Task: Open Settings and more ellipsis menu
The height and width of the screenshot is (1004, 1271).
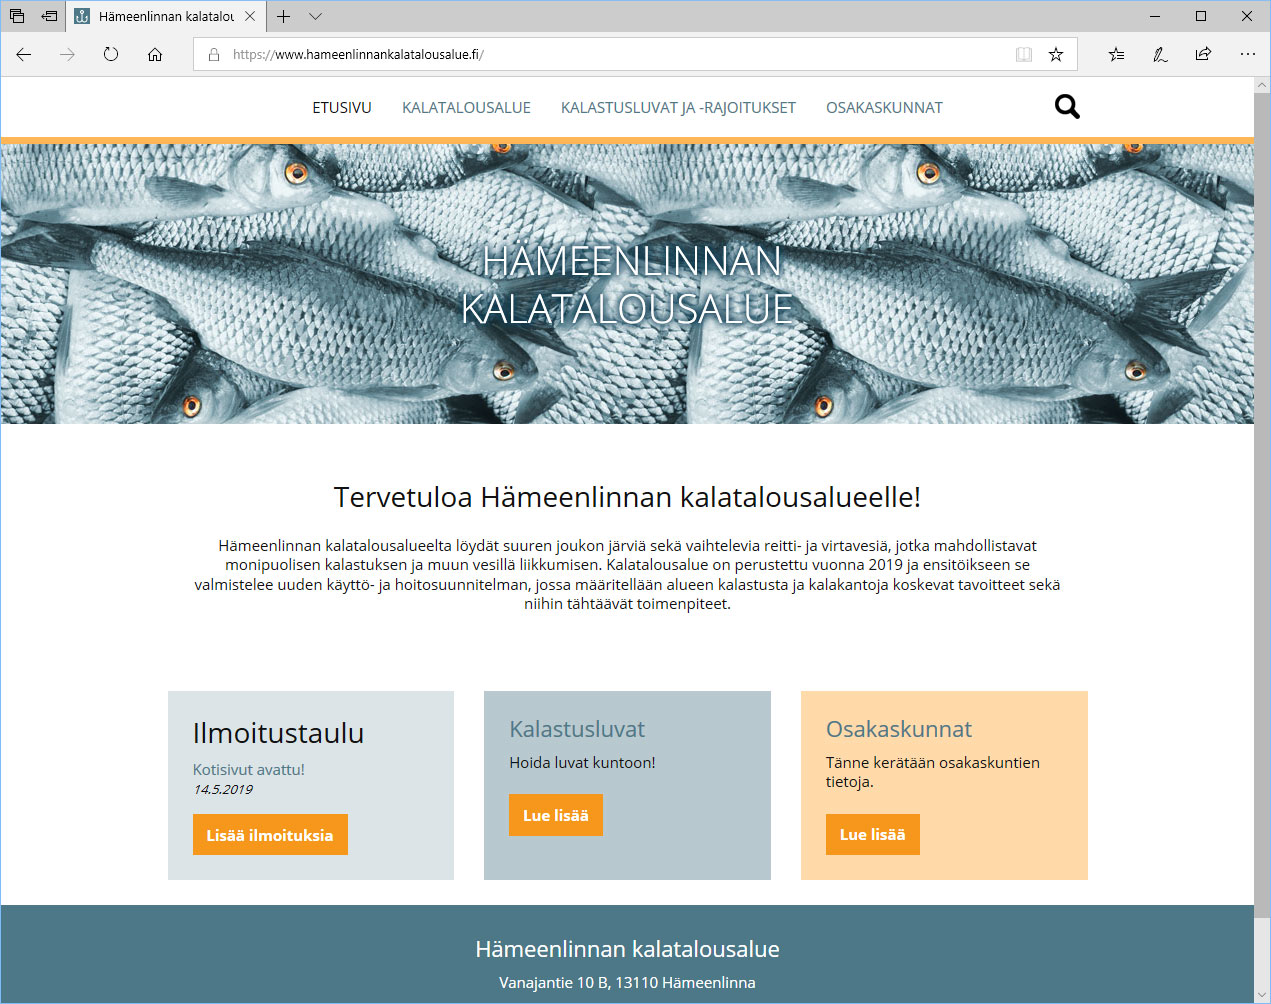Action: click(1247, 55)
